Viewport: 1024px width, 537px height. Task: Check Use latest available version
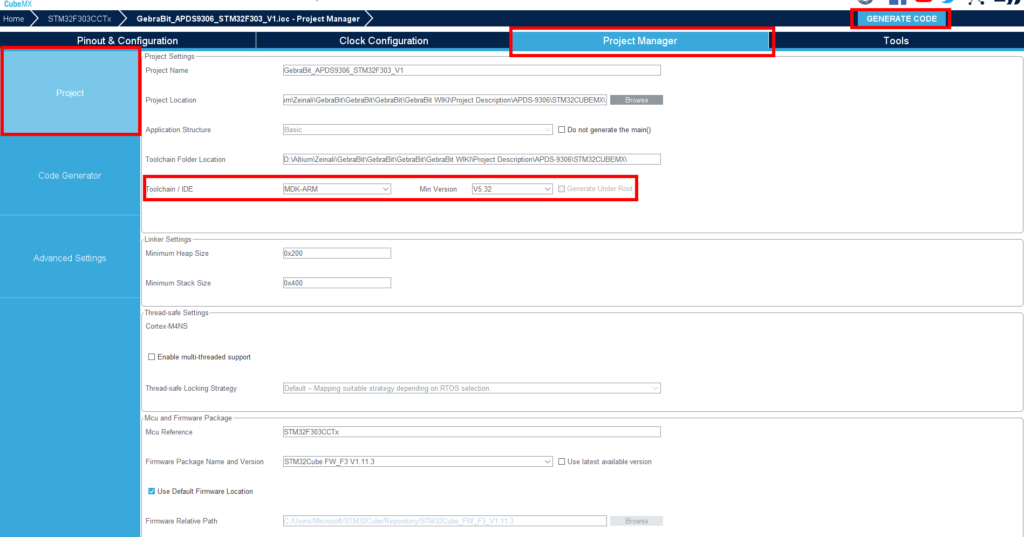tap(562, 461)
